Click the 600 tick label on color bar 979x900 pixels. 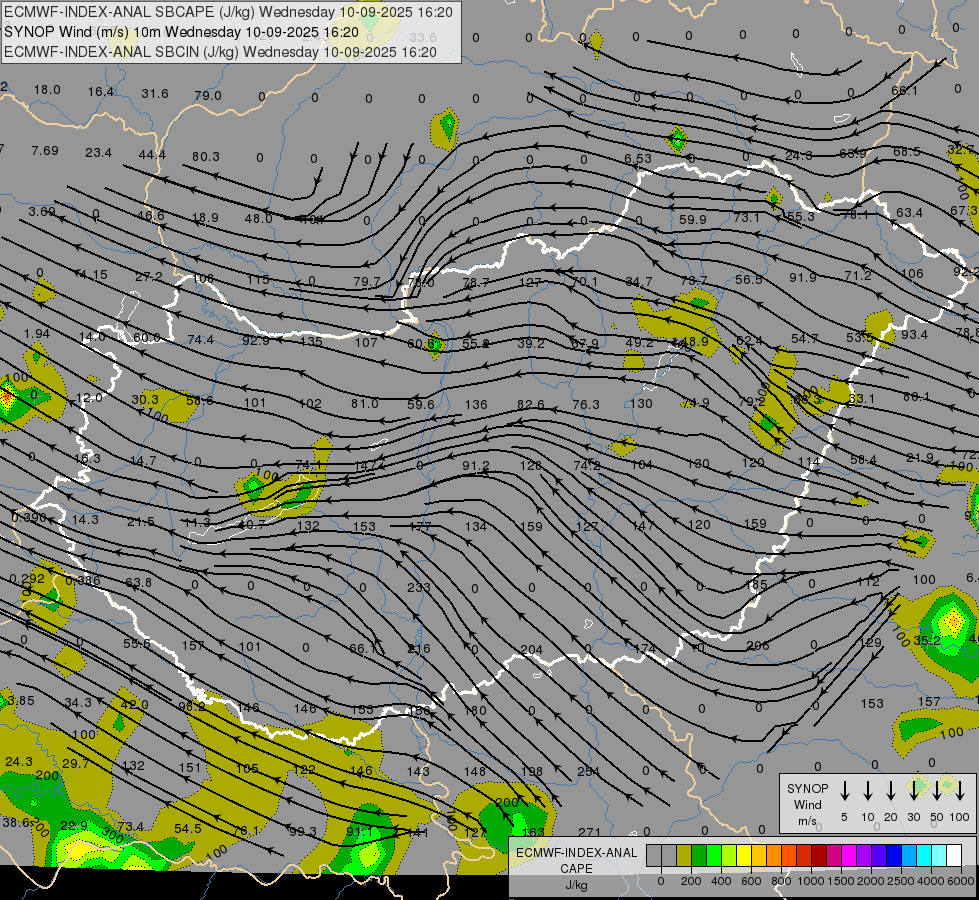pos(751,881)
